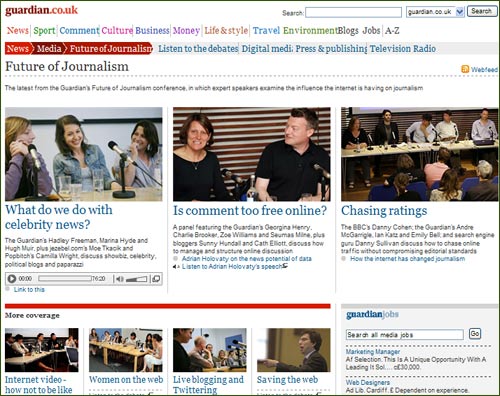Open the Web Designers job listing

[368, 382]
